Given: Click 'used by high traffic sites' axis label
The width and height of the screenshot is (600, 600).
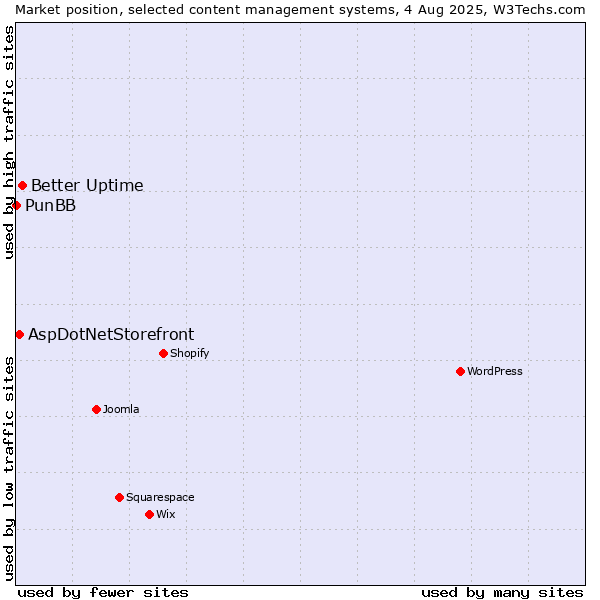Looking at the screenshot, I should tap(8, 142).
